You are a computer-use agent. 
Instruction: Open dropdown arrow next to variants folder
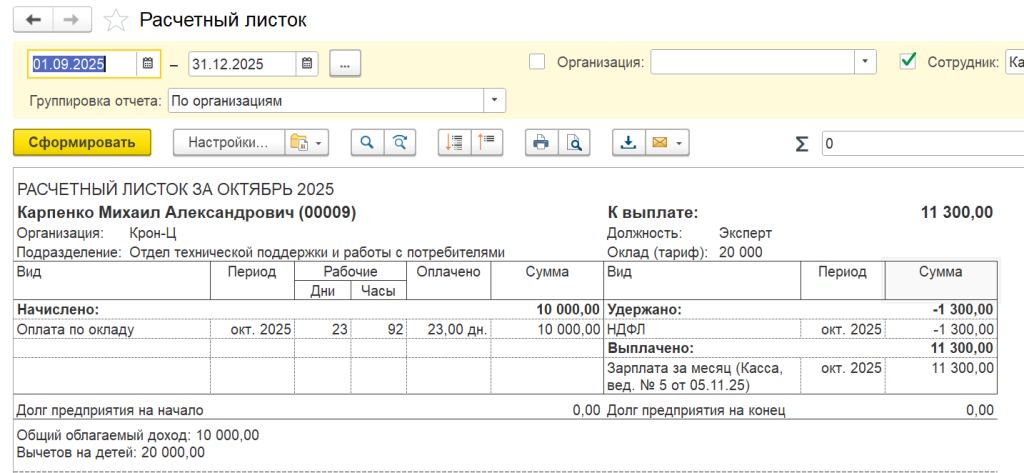[319, 142]
